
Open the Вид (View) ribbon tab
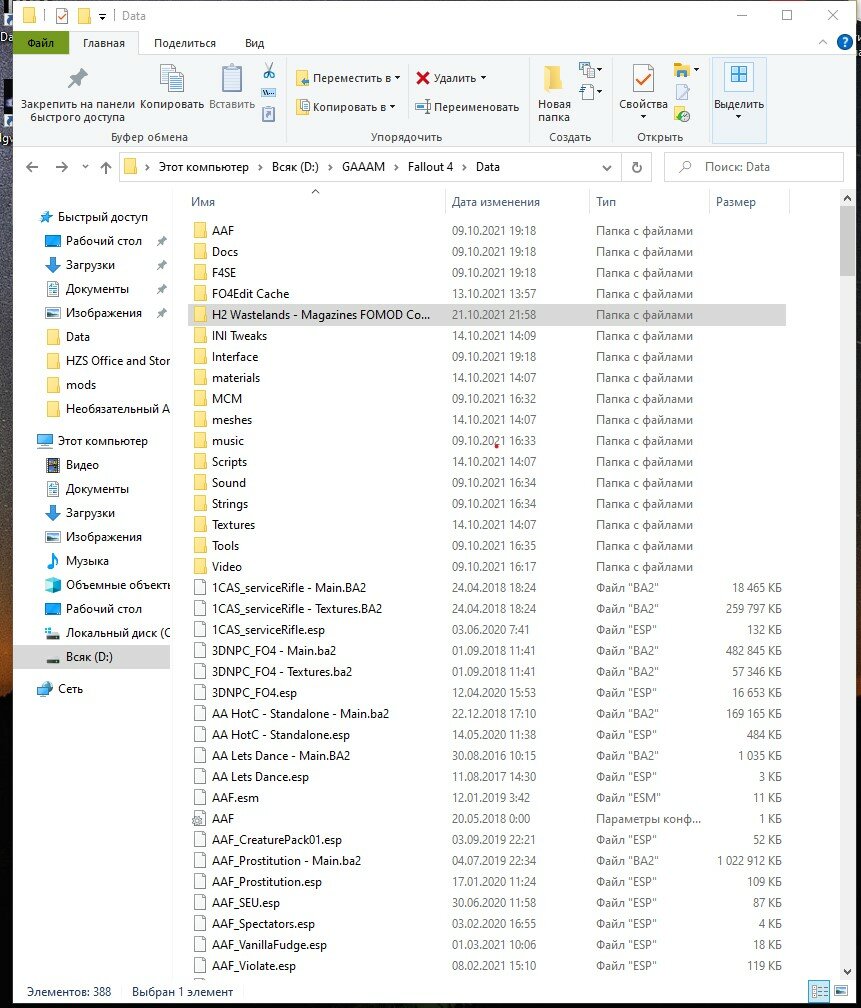pos(254,43)
